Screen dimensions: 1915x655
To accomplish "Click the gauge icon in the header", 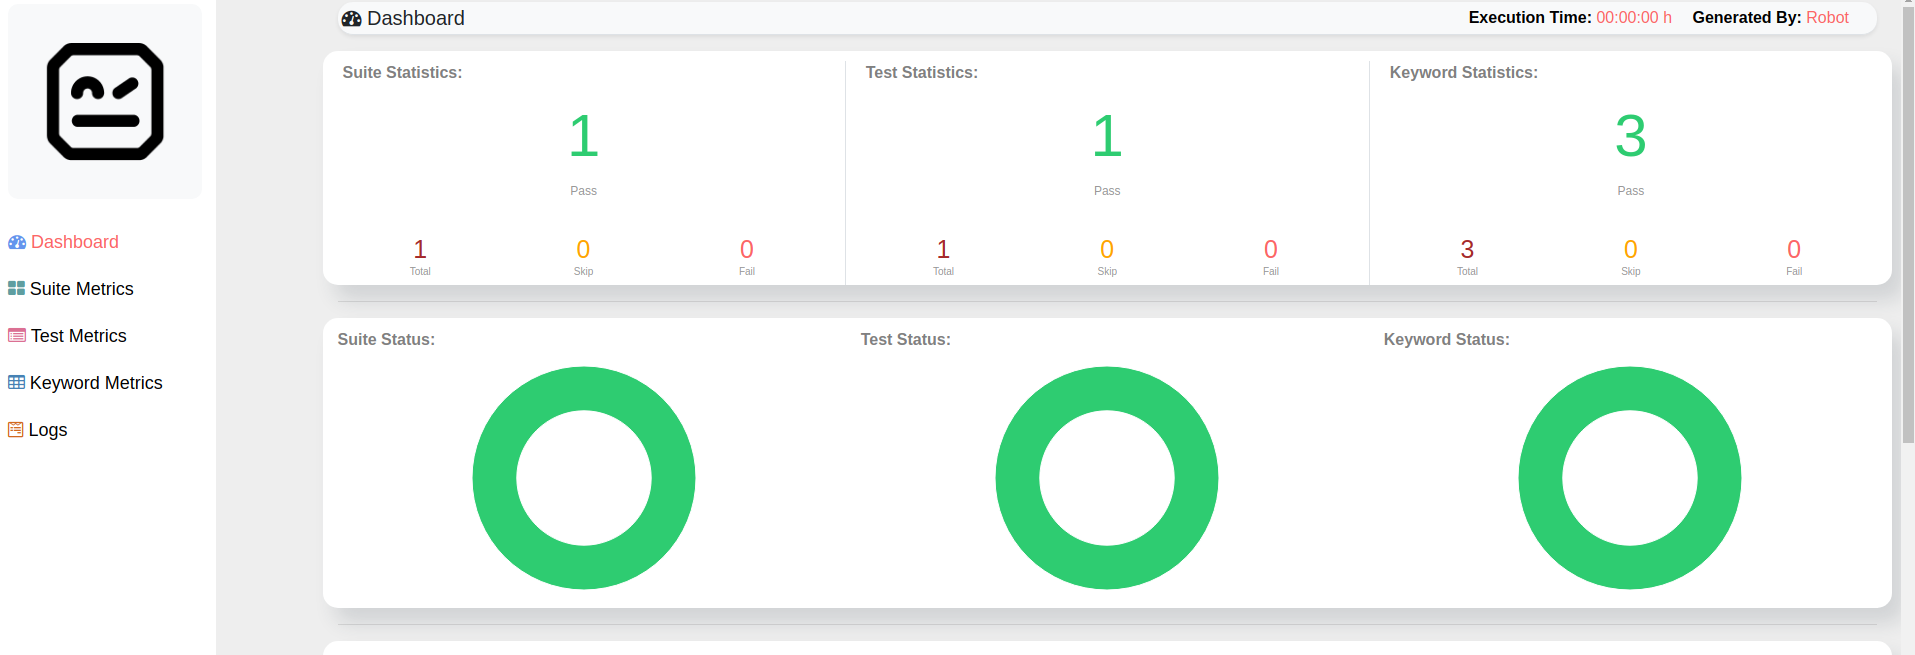I will (351, 18).
